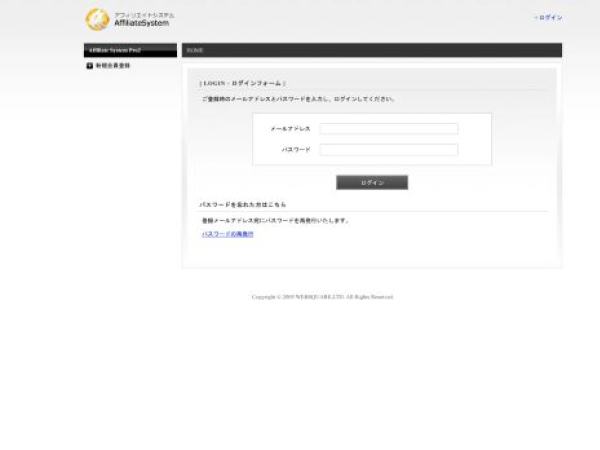Click the LOGIN - ログインフォーム heading
600x450 pixels.
click(x=243, y=83)
